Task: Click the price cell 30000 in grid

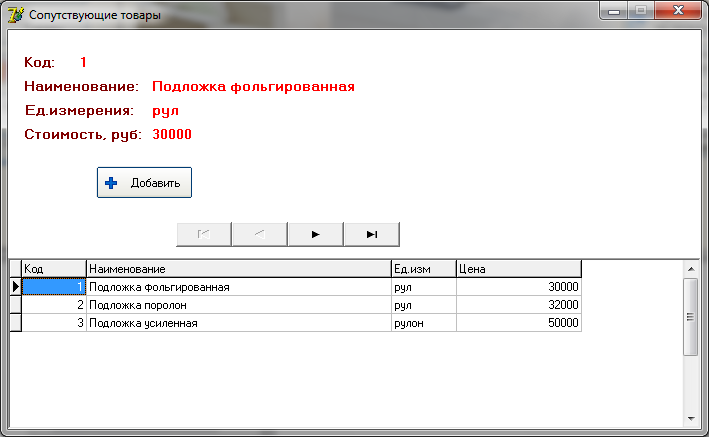Action: 519,287
